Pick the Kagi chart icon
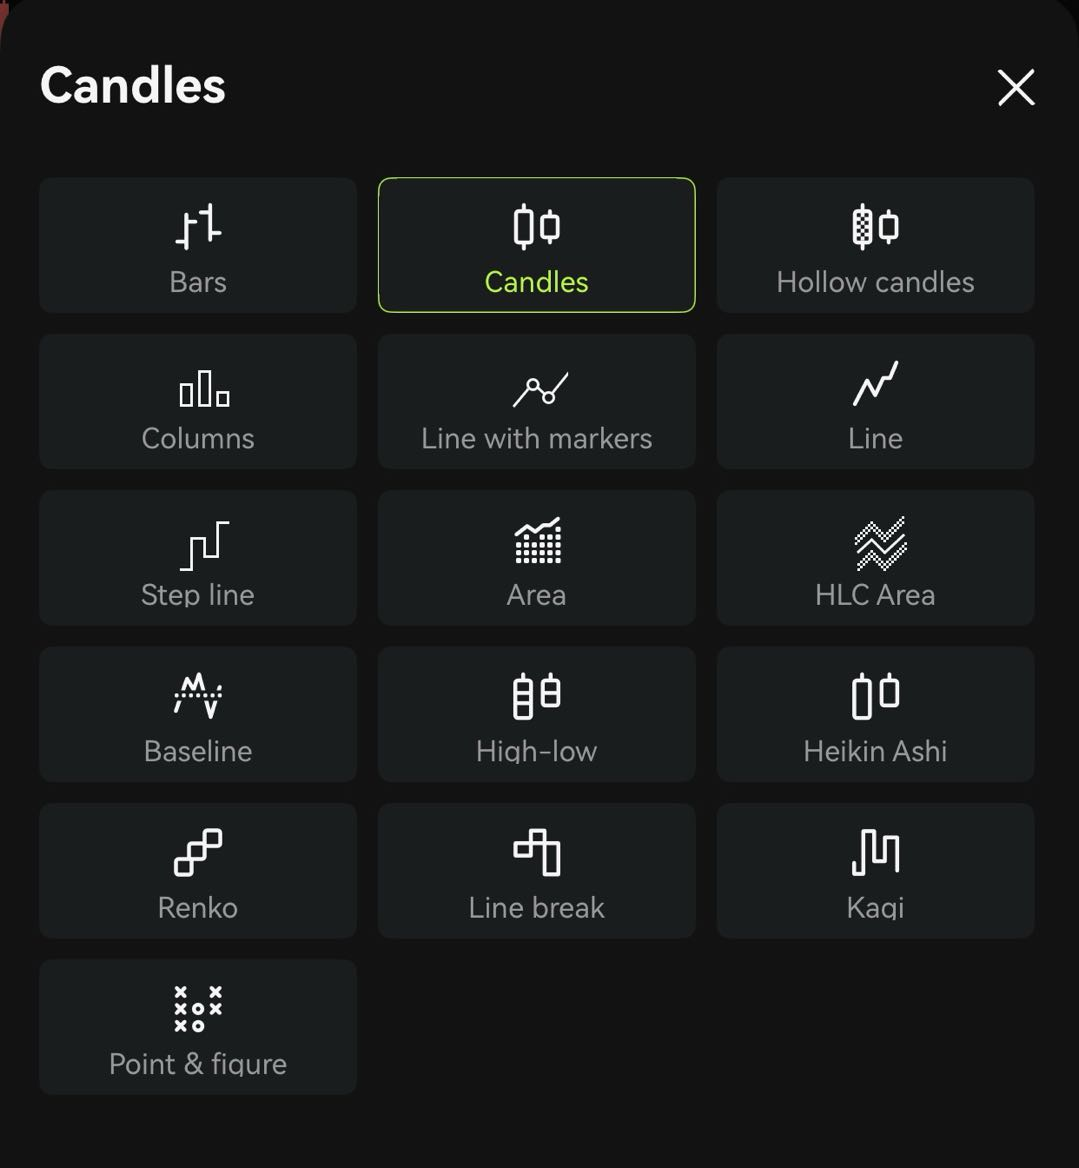1079x1168 pixels. (x=875, y=852)
